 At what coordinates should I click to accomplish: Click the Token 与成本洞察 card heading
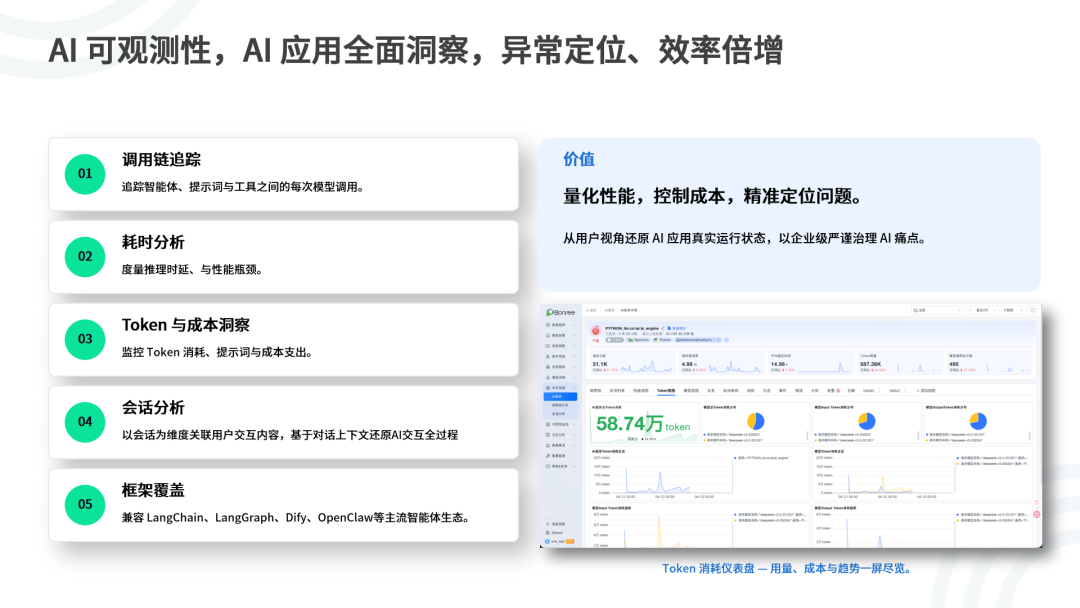(x=186, y=325)
